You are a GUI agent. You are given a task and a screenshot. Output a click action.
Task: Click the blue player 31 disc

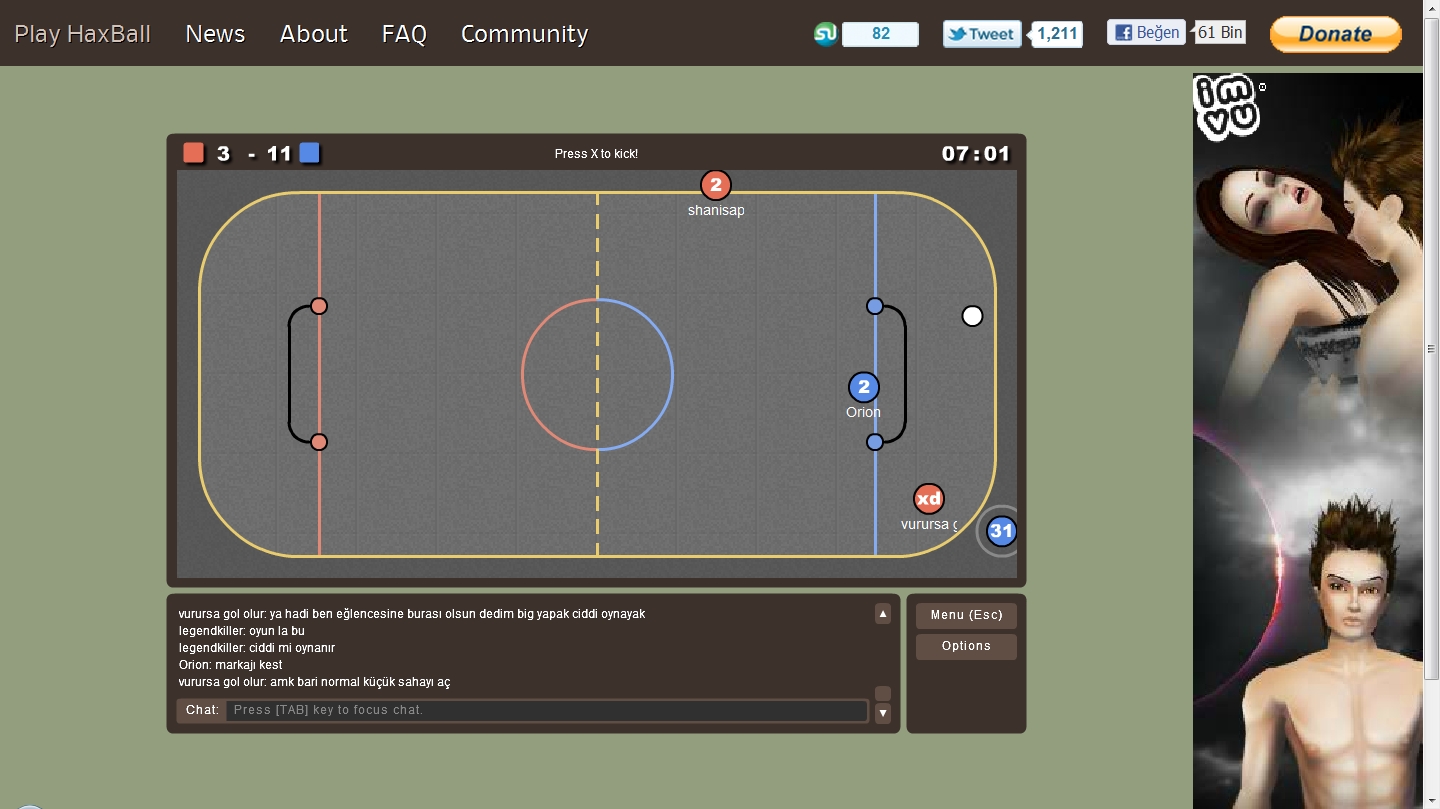(x=1001, y=531)
